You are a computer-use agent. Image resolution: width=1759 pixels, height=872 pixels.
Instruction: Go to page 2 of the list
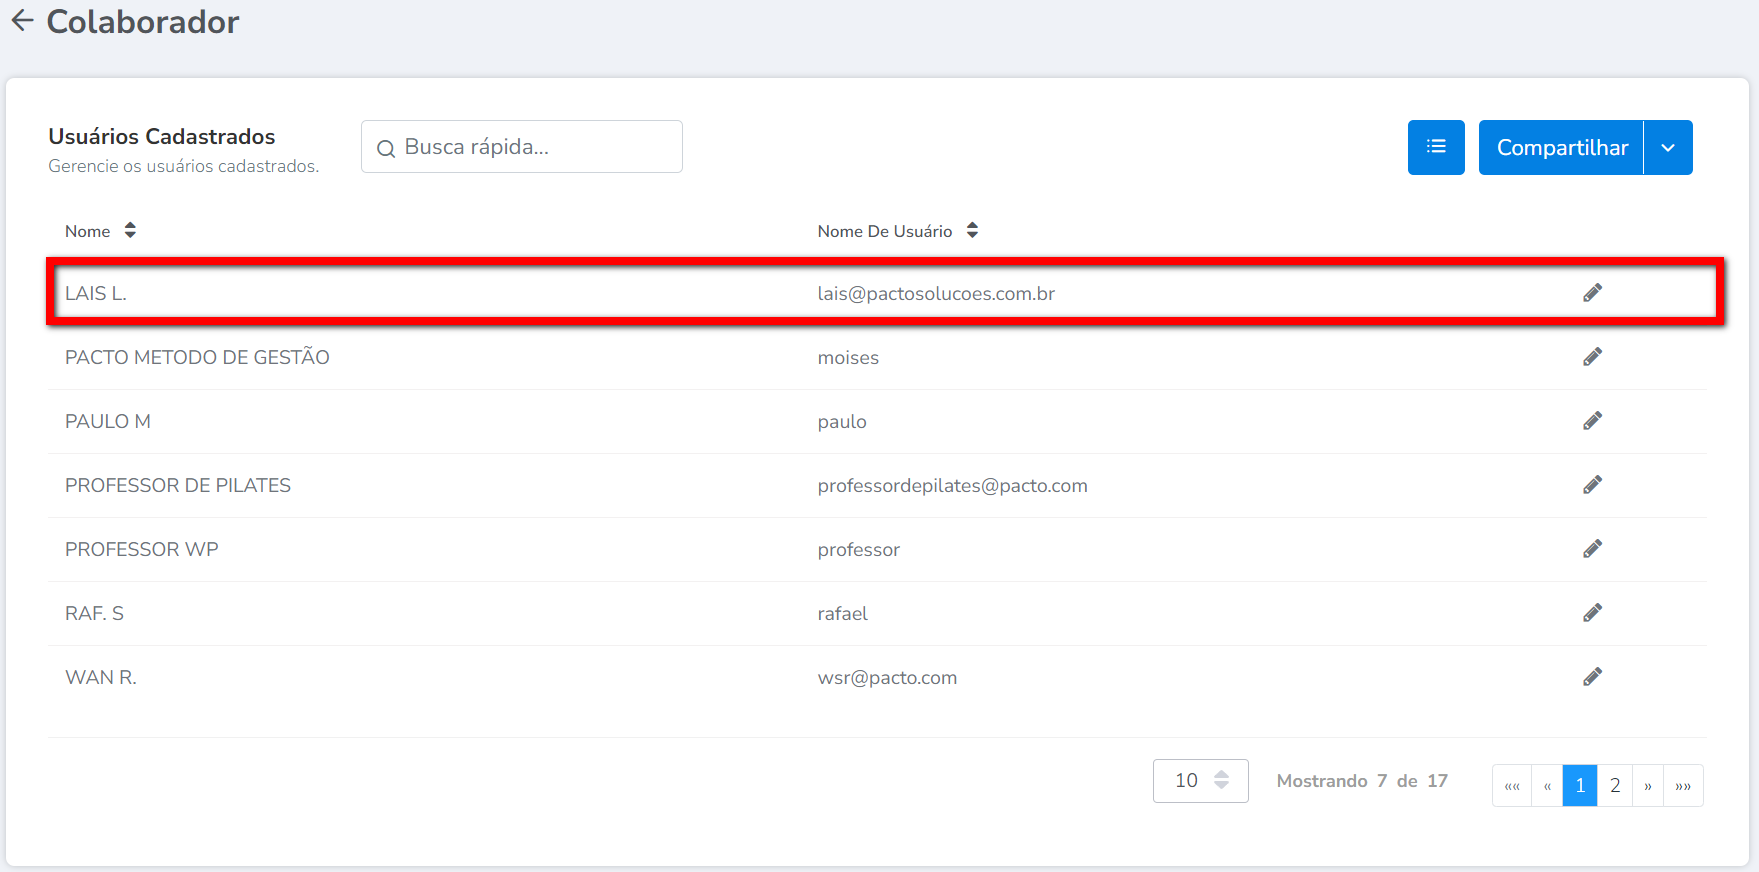pos(1614,786)
